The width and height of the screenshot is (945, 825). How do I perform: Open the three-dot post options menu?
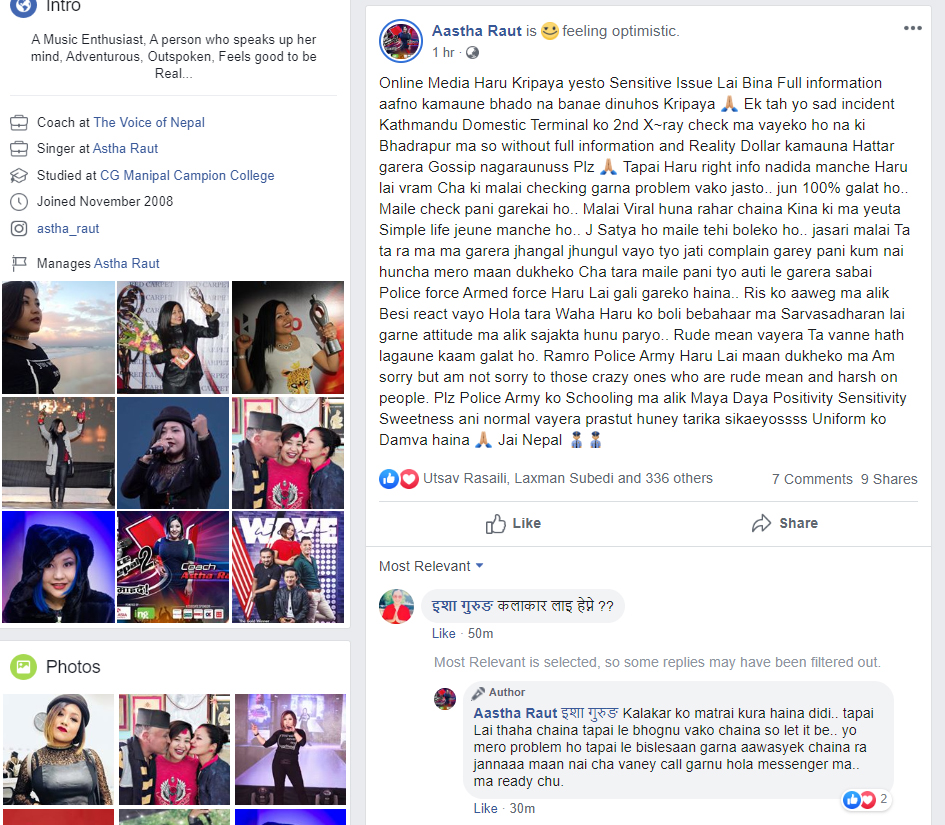(x=912, y=28)
